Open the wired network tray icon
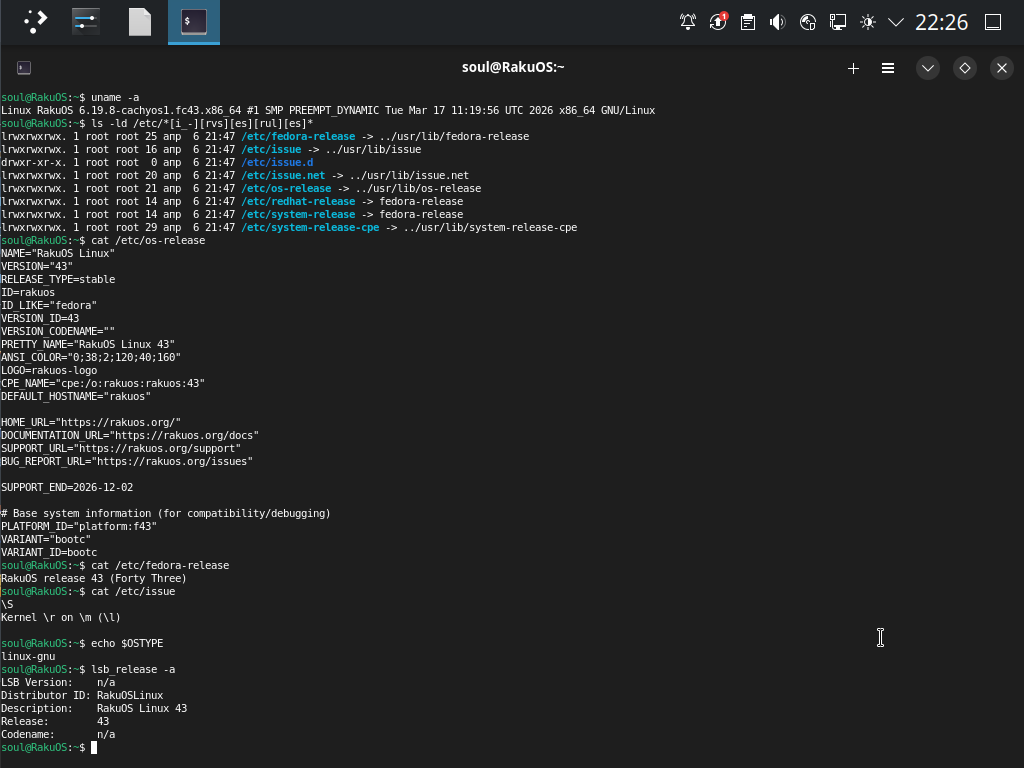The height and width of the screenshot is (768, 1024). pos(838,22)
